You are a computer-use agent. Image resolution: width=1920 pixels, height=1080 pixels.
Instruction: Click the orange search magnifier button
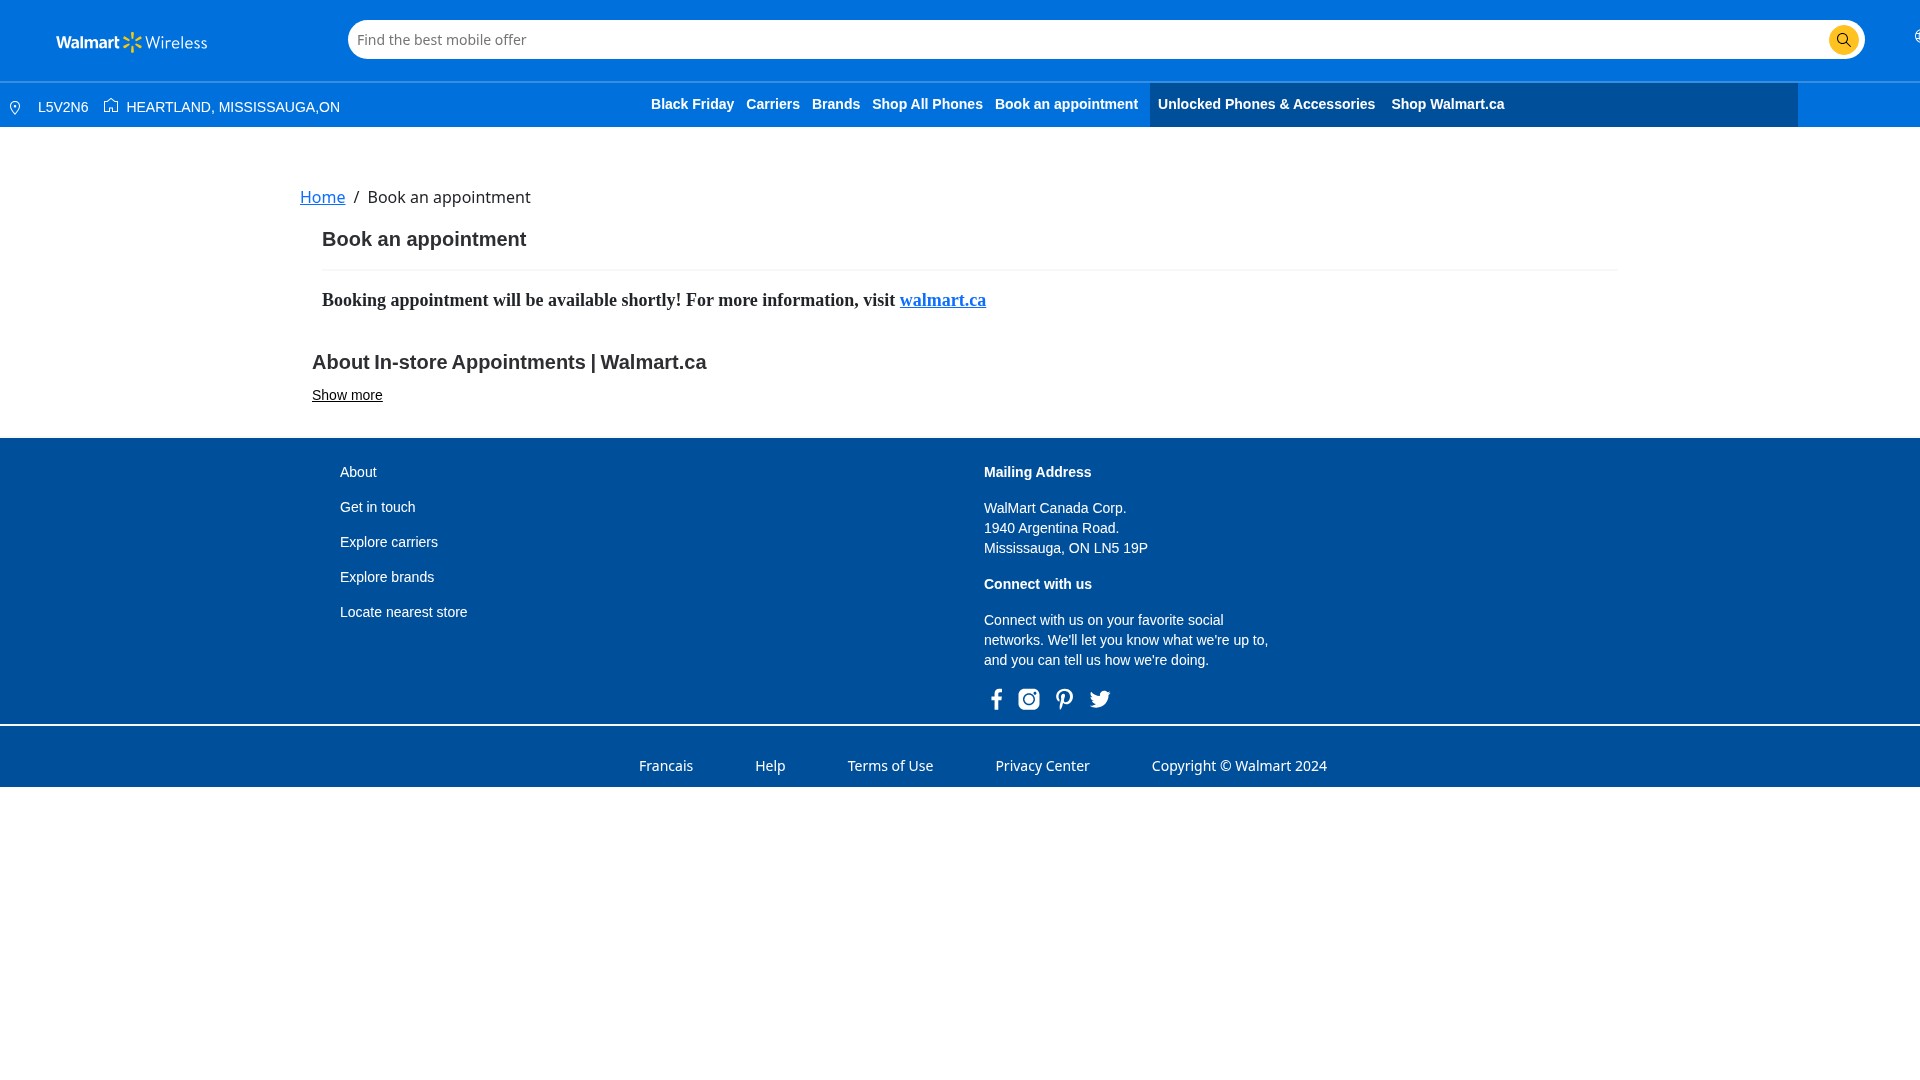(x=1843, y=40)
